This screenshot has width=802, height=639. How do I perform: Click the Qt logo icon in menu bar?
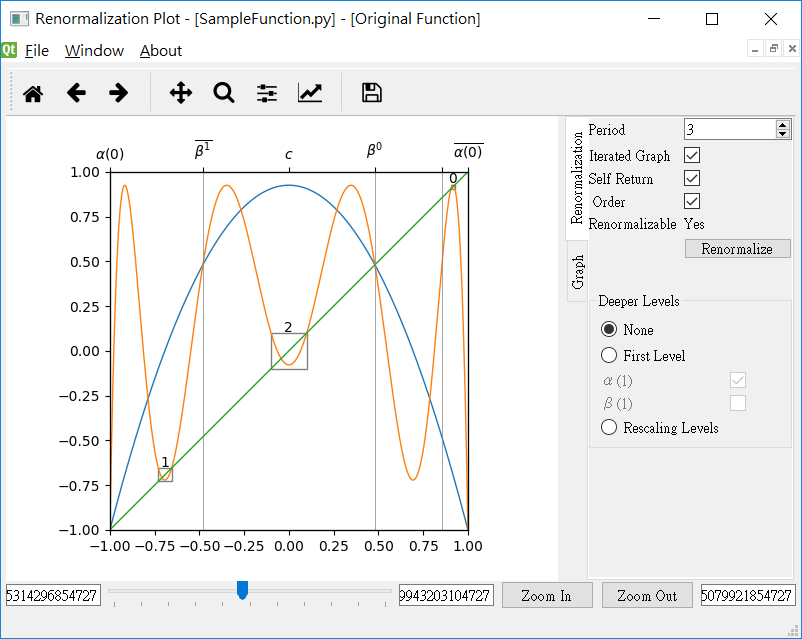[x=9, y=50]
